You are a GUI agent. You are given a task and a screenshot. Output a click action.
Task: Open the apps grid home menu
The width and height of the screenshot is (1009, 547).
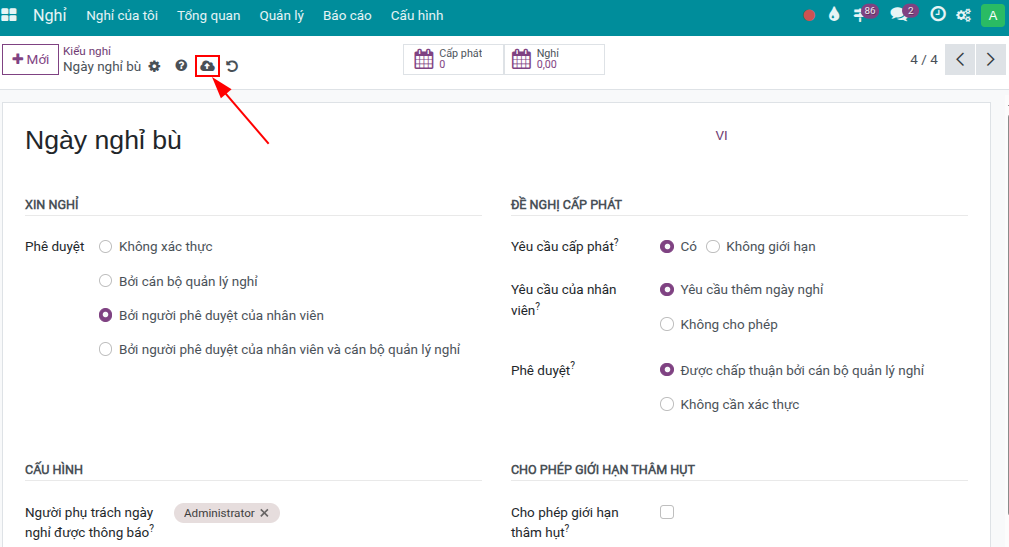[10, 16]
